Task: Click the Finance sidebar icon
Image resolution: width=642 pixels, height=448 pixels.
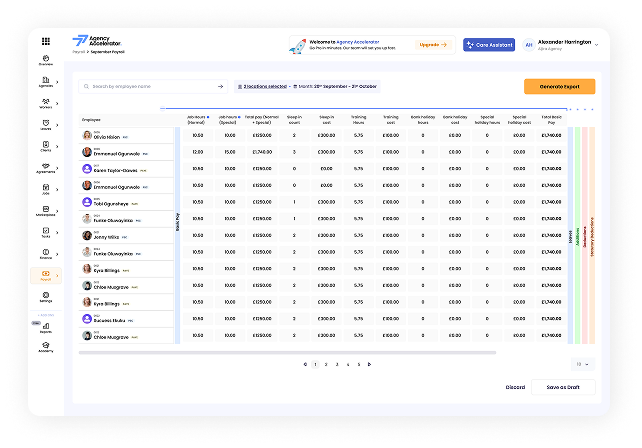Action: click(46, 254)
